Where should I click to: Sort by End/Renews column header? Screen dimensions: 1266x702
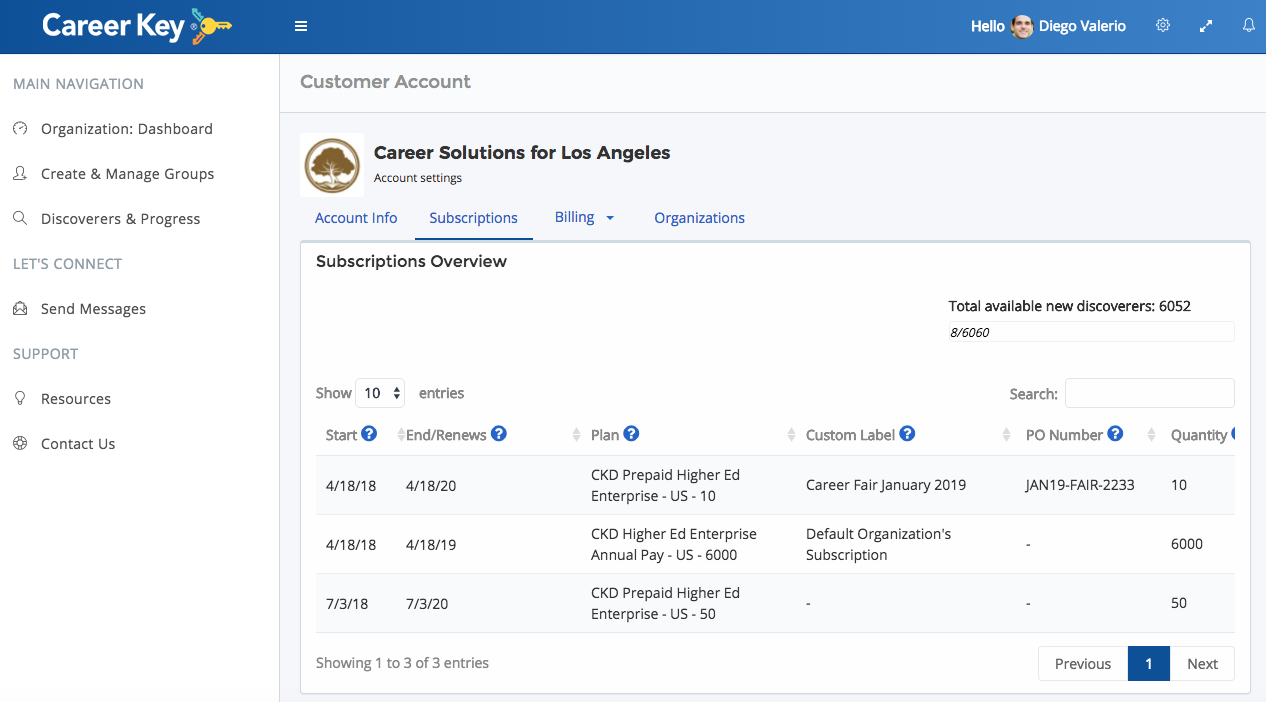coord(446,435)
